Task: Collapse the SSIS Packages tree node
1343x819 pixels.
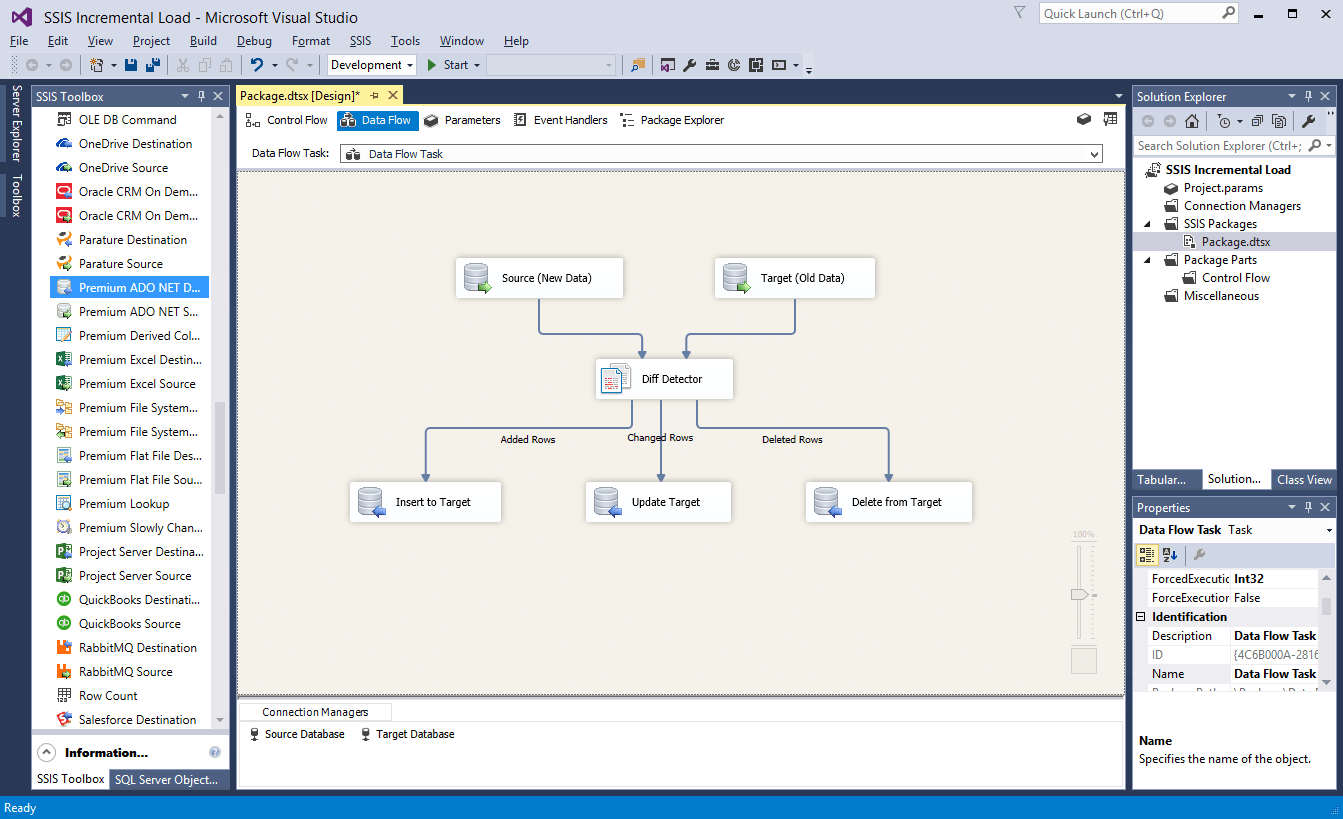Action: 1146,224
